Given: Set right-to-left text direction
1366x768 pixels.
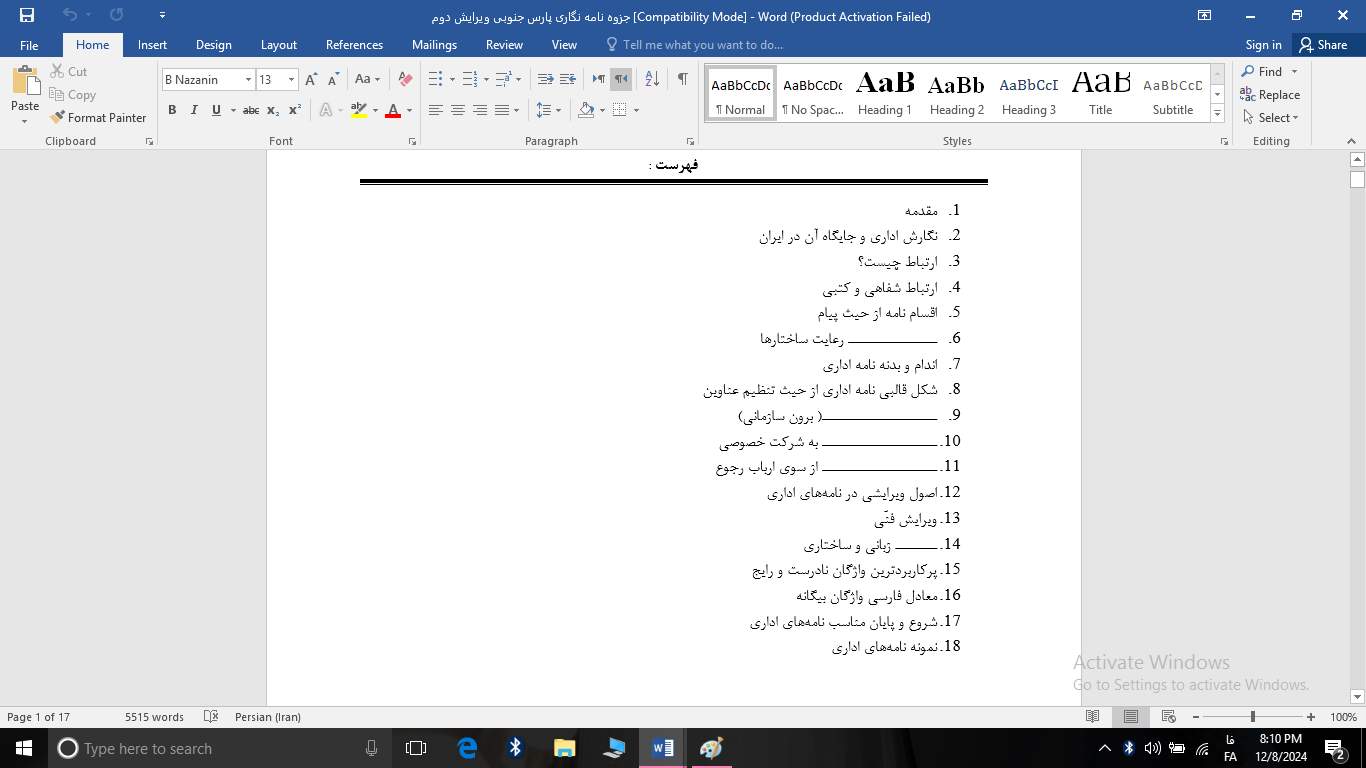Looking at the screenshot, I should (621, 79).
